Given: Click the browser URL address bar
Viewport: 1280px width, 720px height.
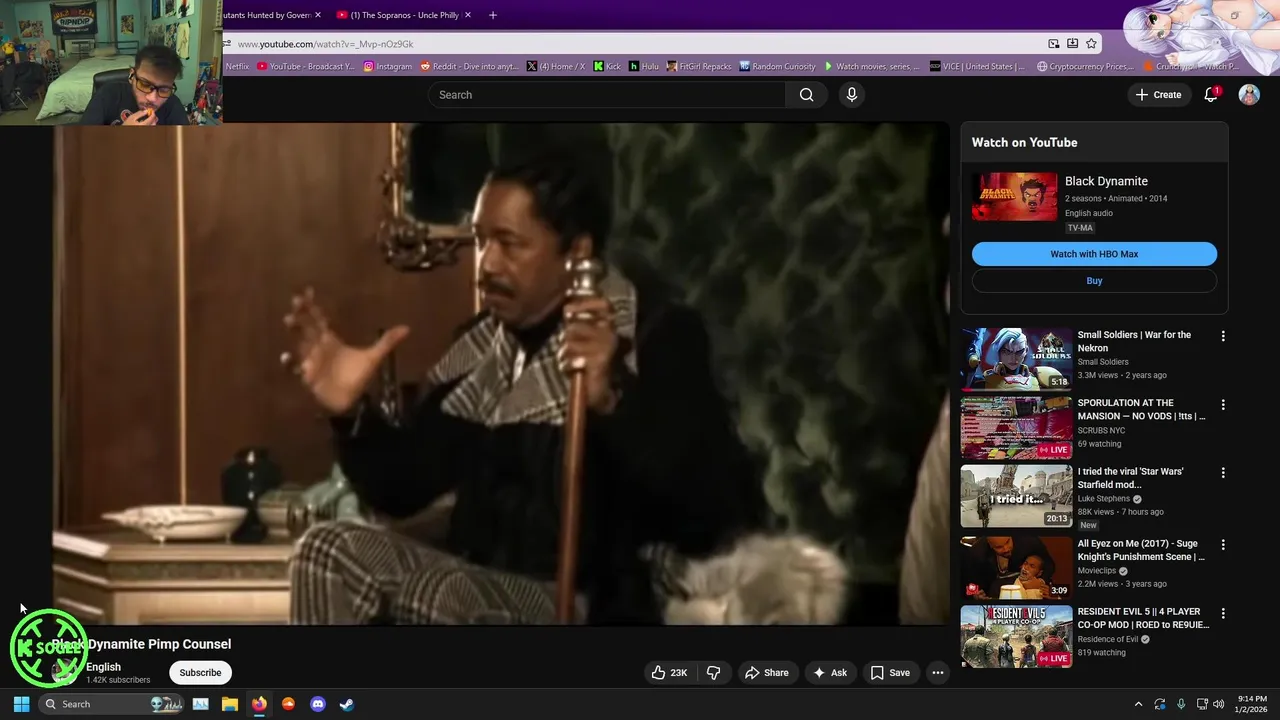Looking at the screenshot, I should coord(640,44).
